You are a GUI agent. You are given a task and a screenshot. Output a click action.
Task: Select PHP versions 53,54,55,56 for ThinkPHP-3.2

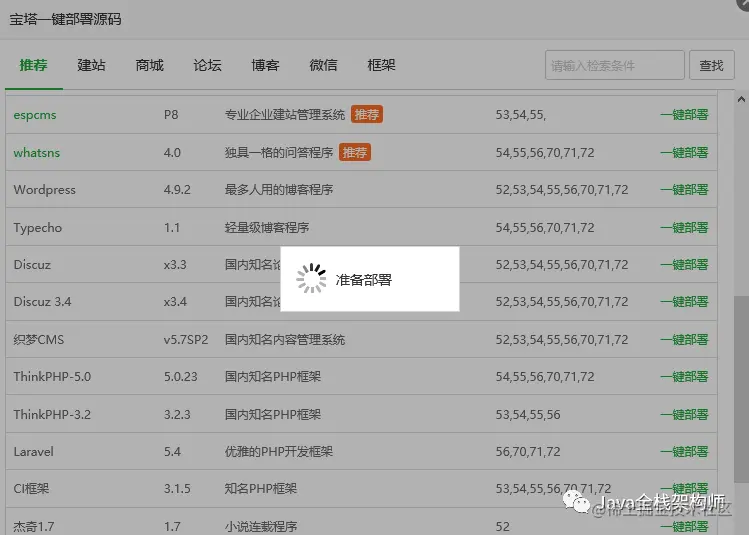(x=528, y=414)
